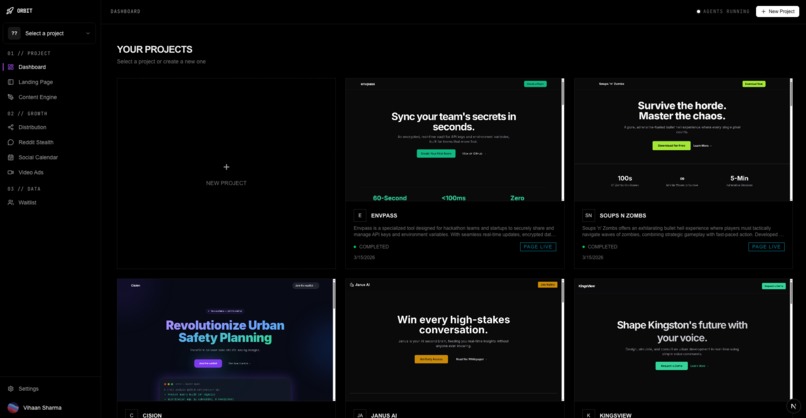806x418 pixels.
Task: Click the CISION project title
Action: point(152,415)
